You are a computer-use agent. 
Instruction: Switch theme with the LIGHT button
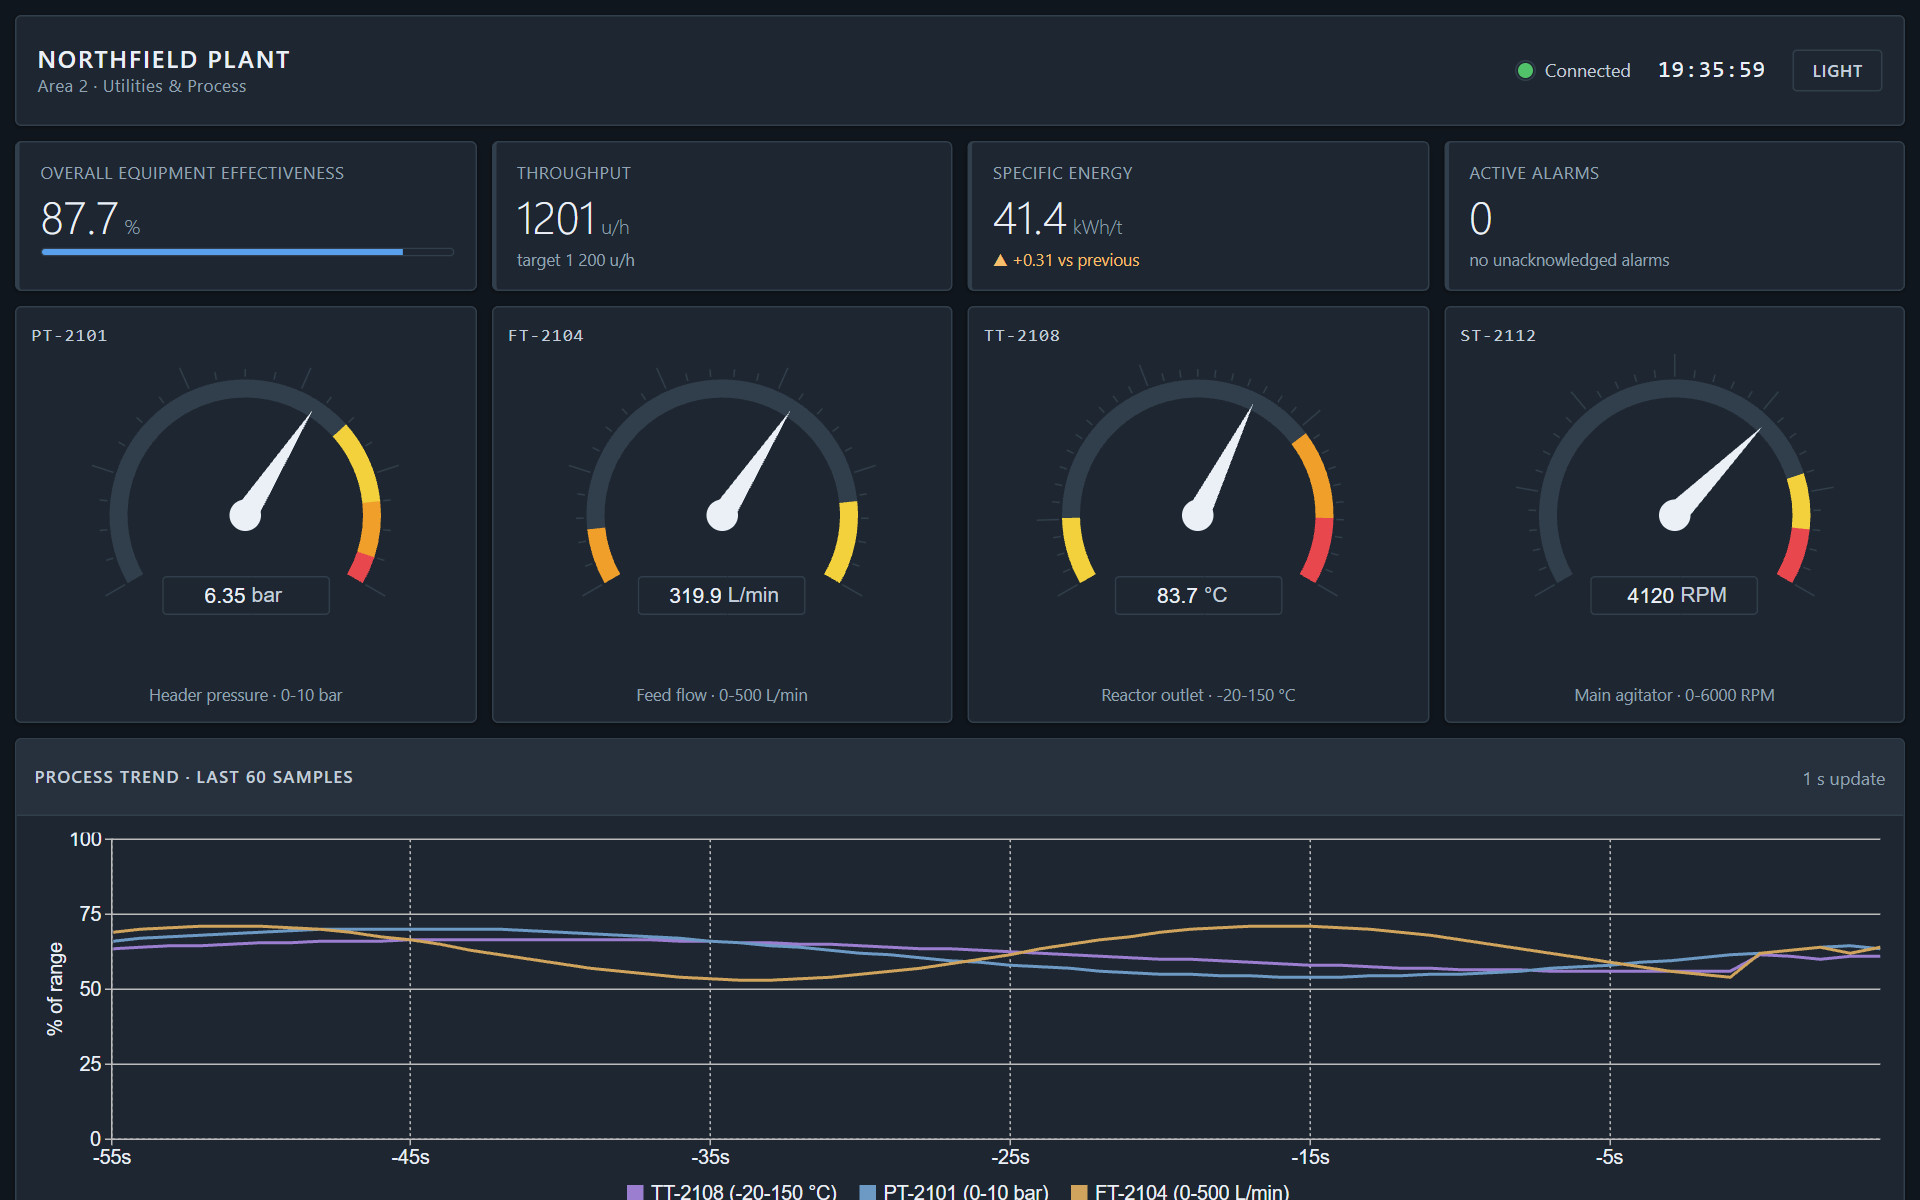pos(1837,71)
